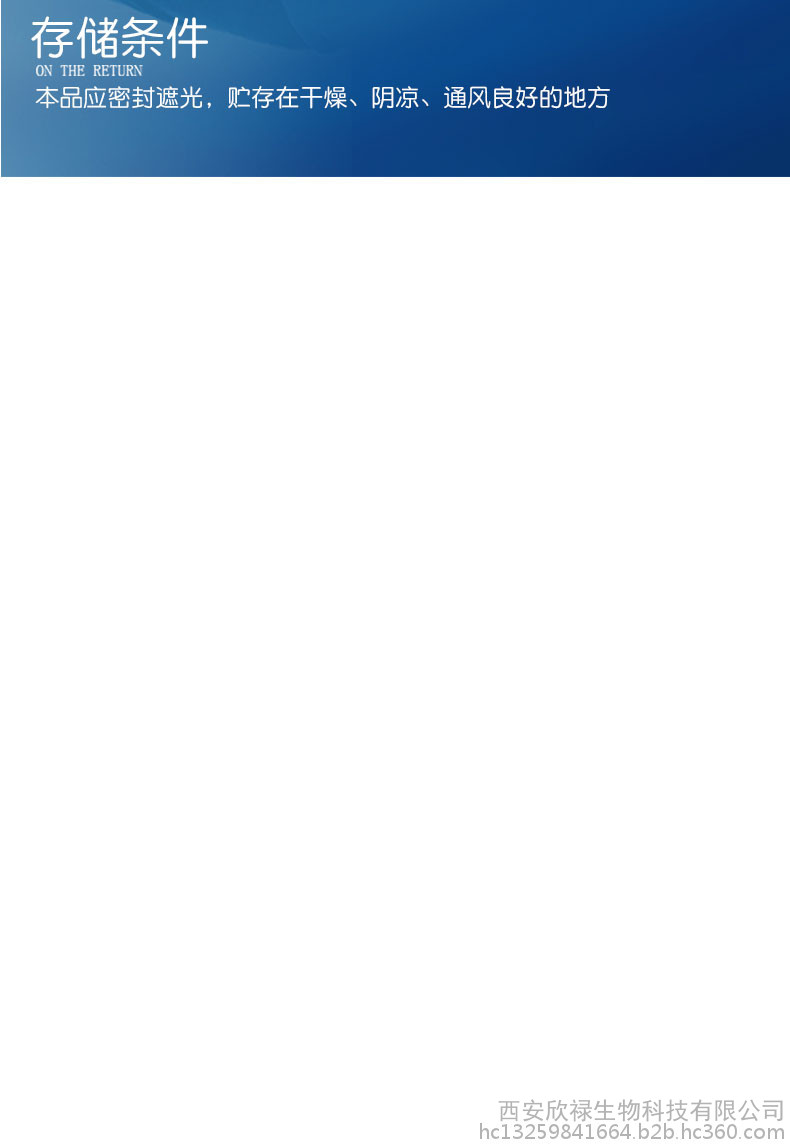Open the hc13259841664.b2b.hc360.com watermark URL
The width and height of the screenshot is (790, 1144).
(x=632, y=1132)
